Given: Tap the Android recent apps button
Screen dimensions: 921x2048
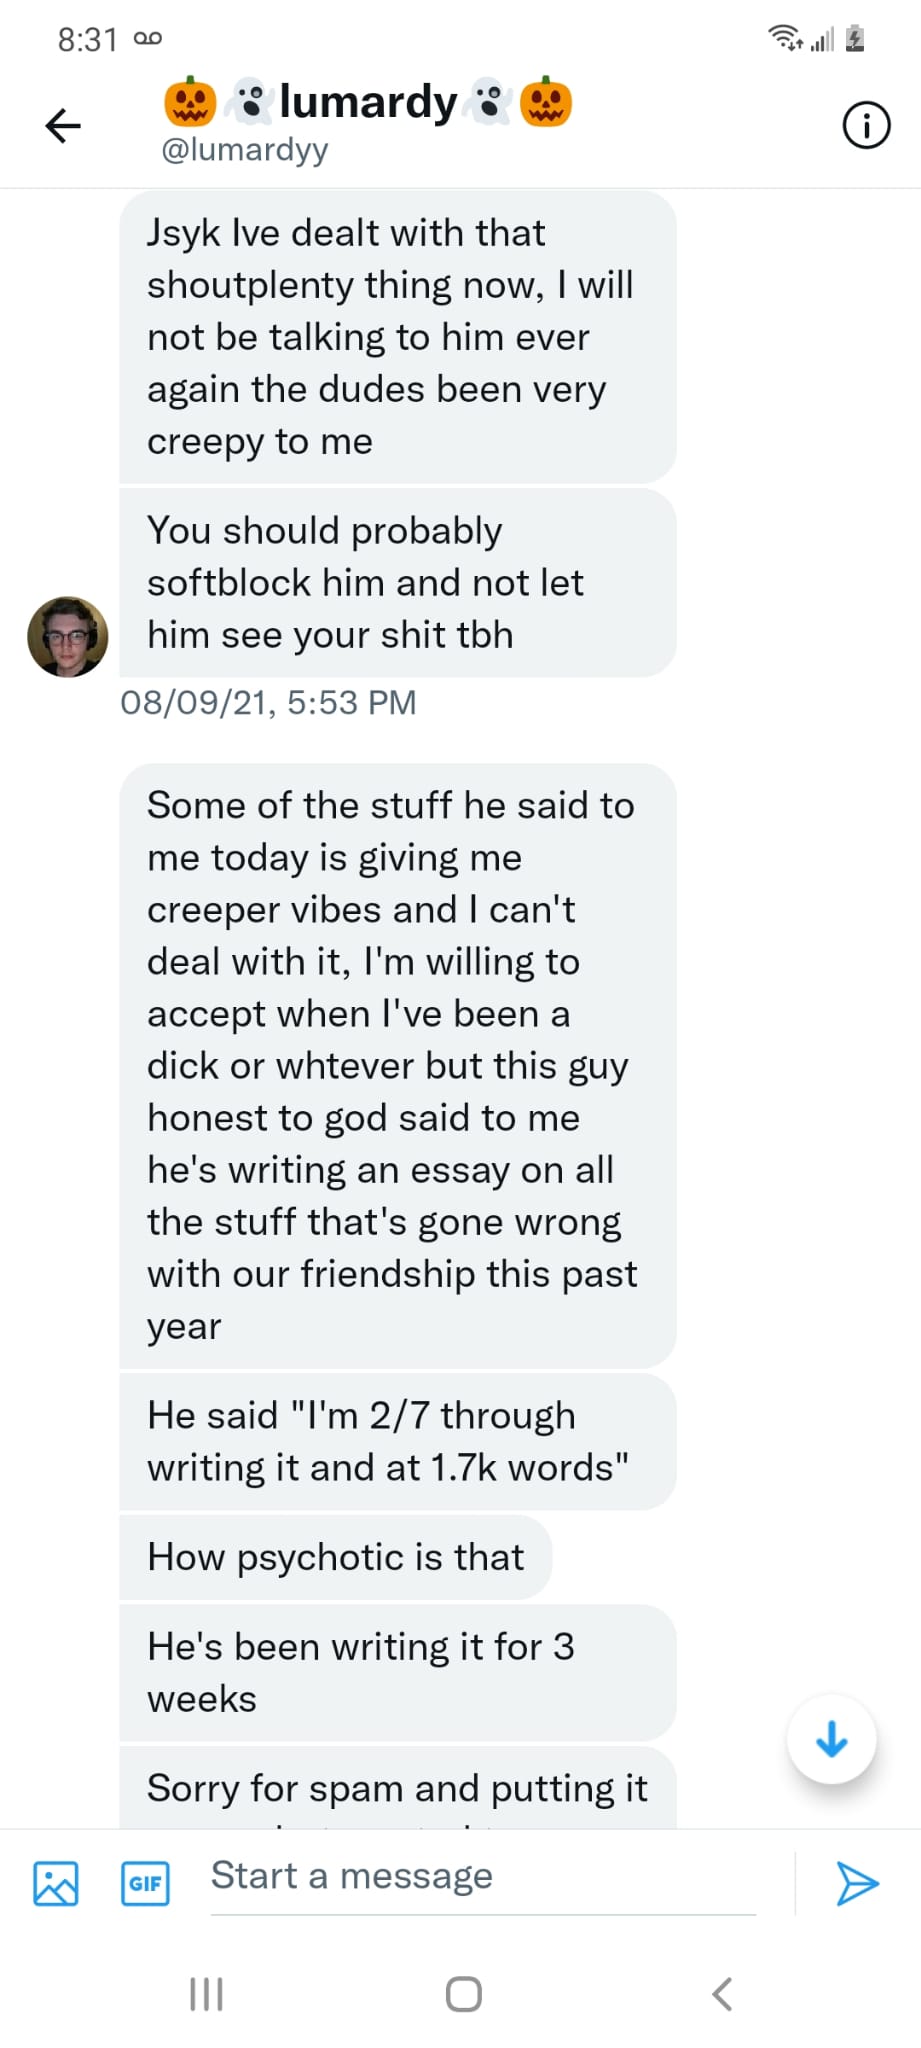Looking at the screenshot, I should pyautogui.click(x=206, y=1994).
